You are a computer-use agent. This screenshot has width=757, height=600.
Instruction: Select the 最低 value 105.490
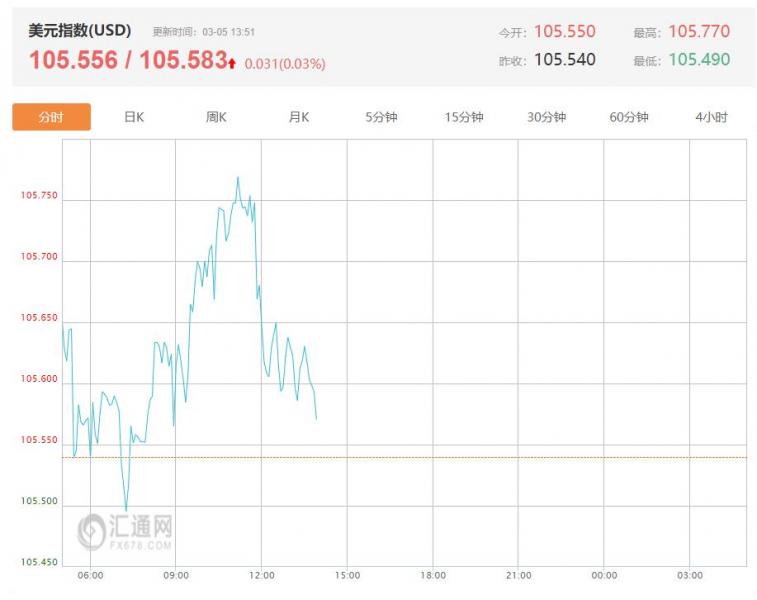tap(699, 60)
